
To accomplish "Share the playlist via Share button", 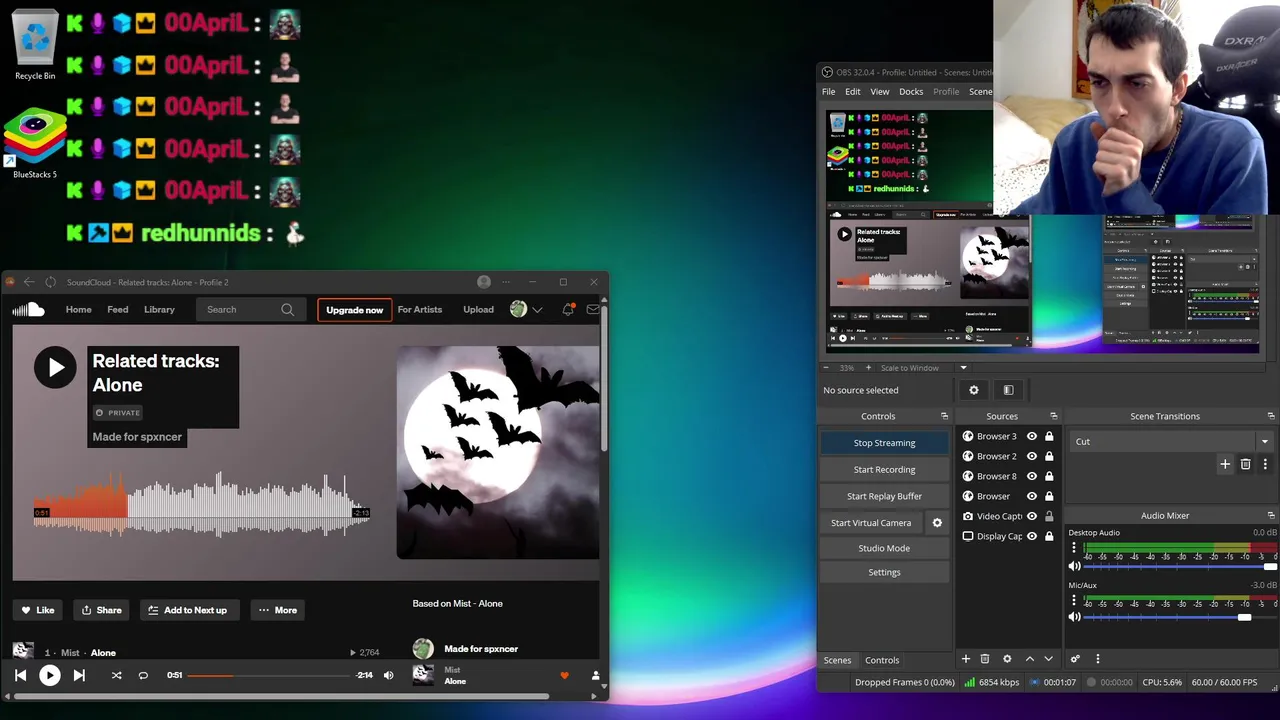I will 102,610.
